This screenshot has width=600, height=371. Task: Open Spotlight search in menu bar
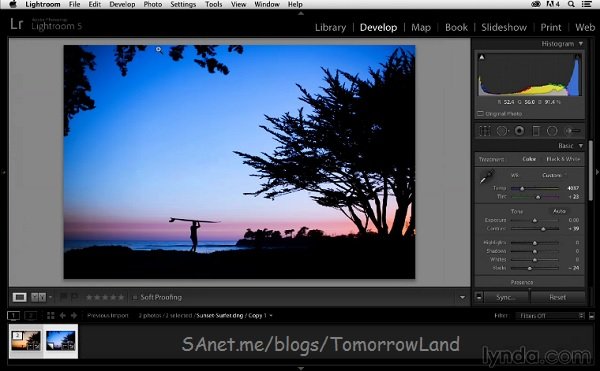pos(571,4)
